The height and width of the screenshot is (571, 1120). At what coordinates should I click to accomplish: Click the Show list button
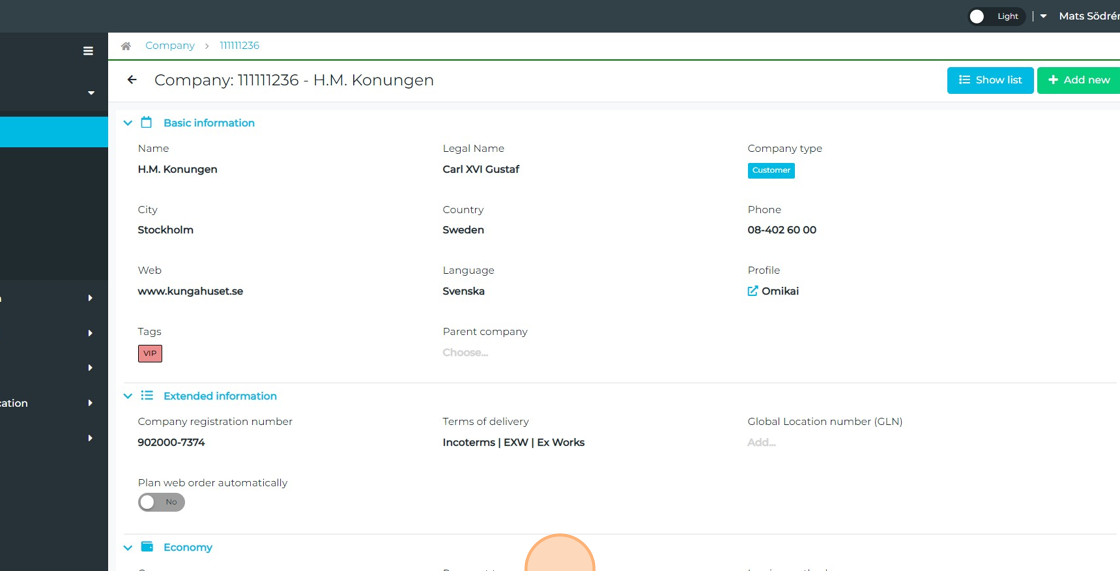990,80
